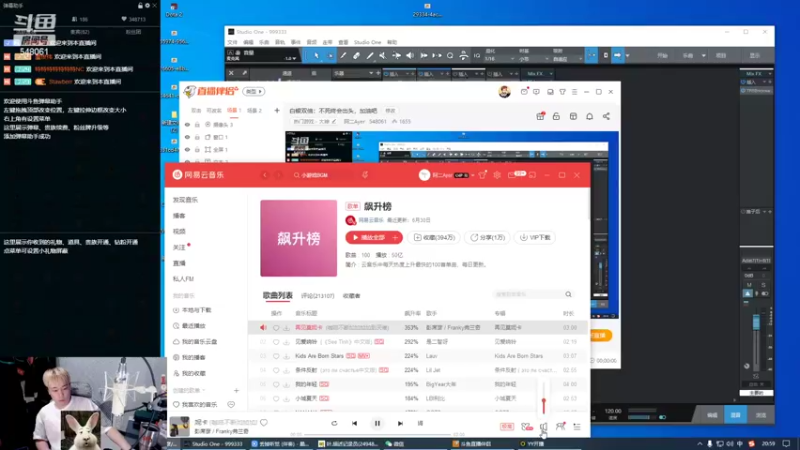
Task: Click the 分享(1万) share button
Action: coord(488,237)
